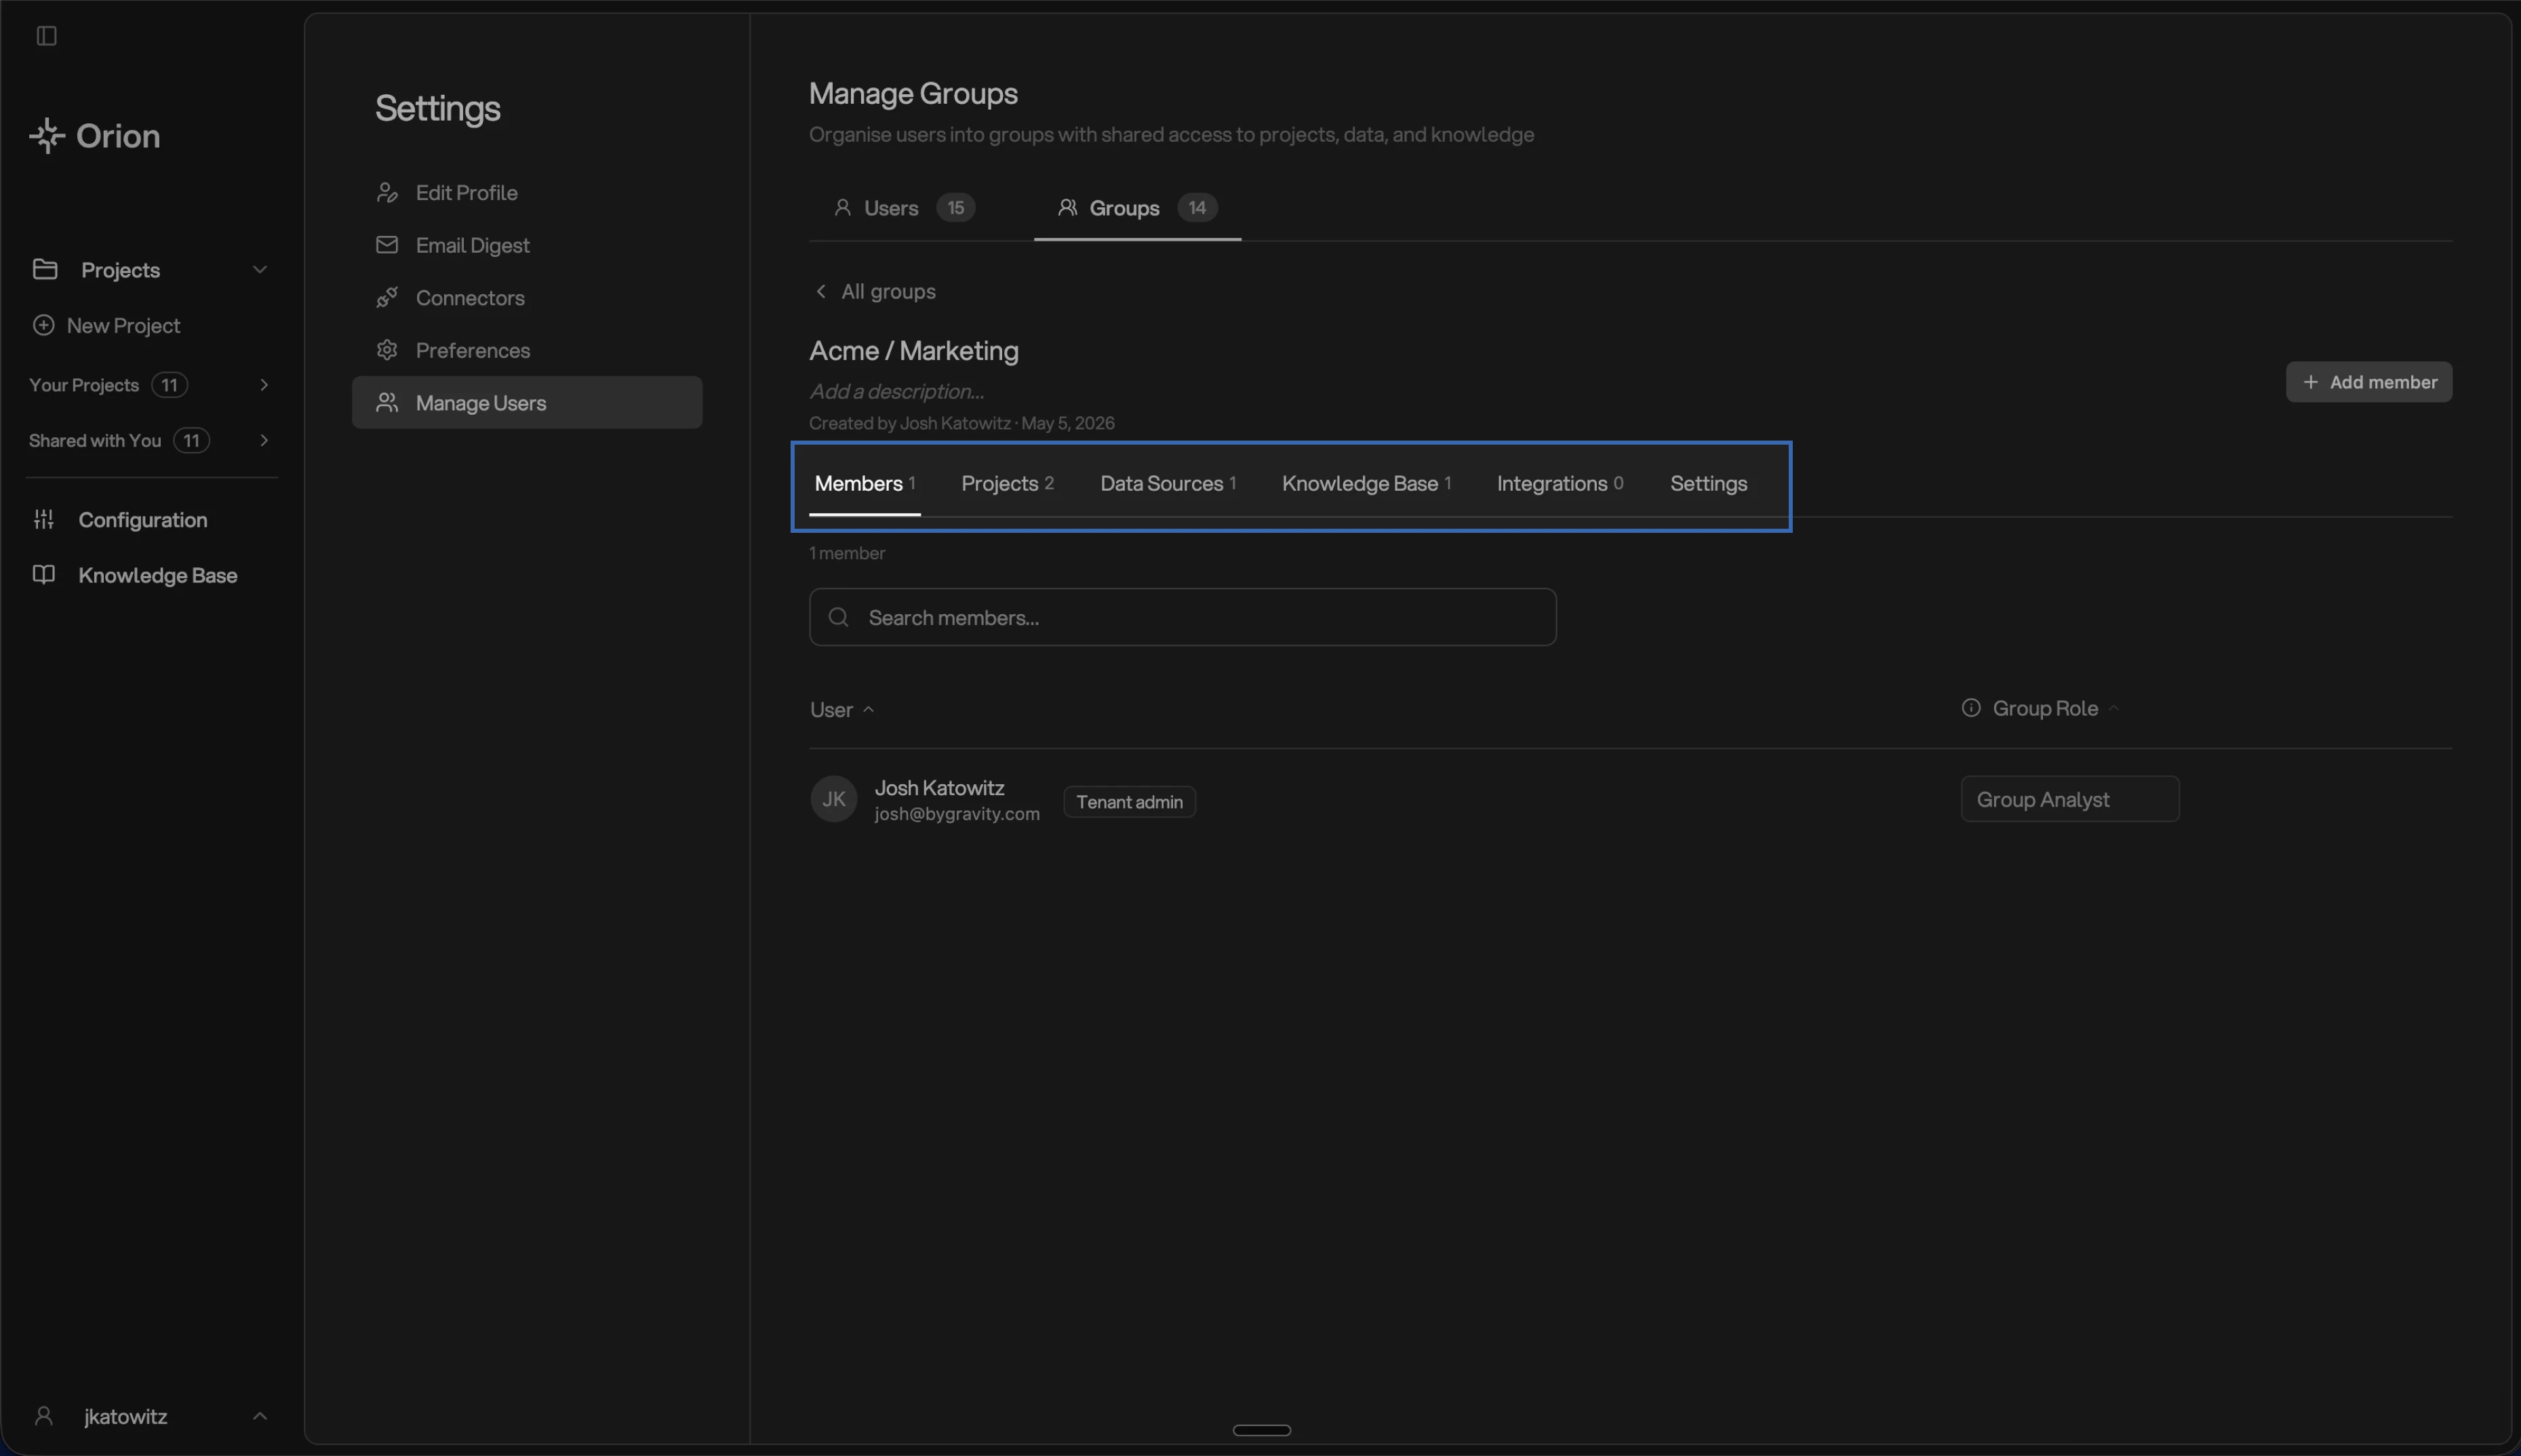2521x1456 pixels.
Task: Open the Data Sources tab
Action: click(x=1168, y=483)
